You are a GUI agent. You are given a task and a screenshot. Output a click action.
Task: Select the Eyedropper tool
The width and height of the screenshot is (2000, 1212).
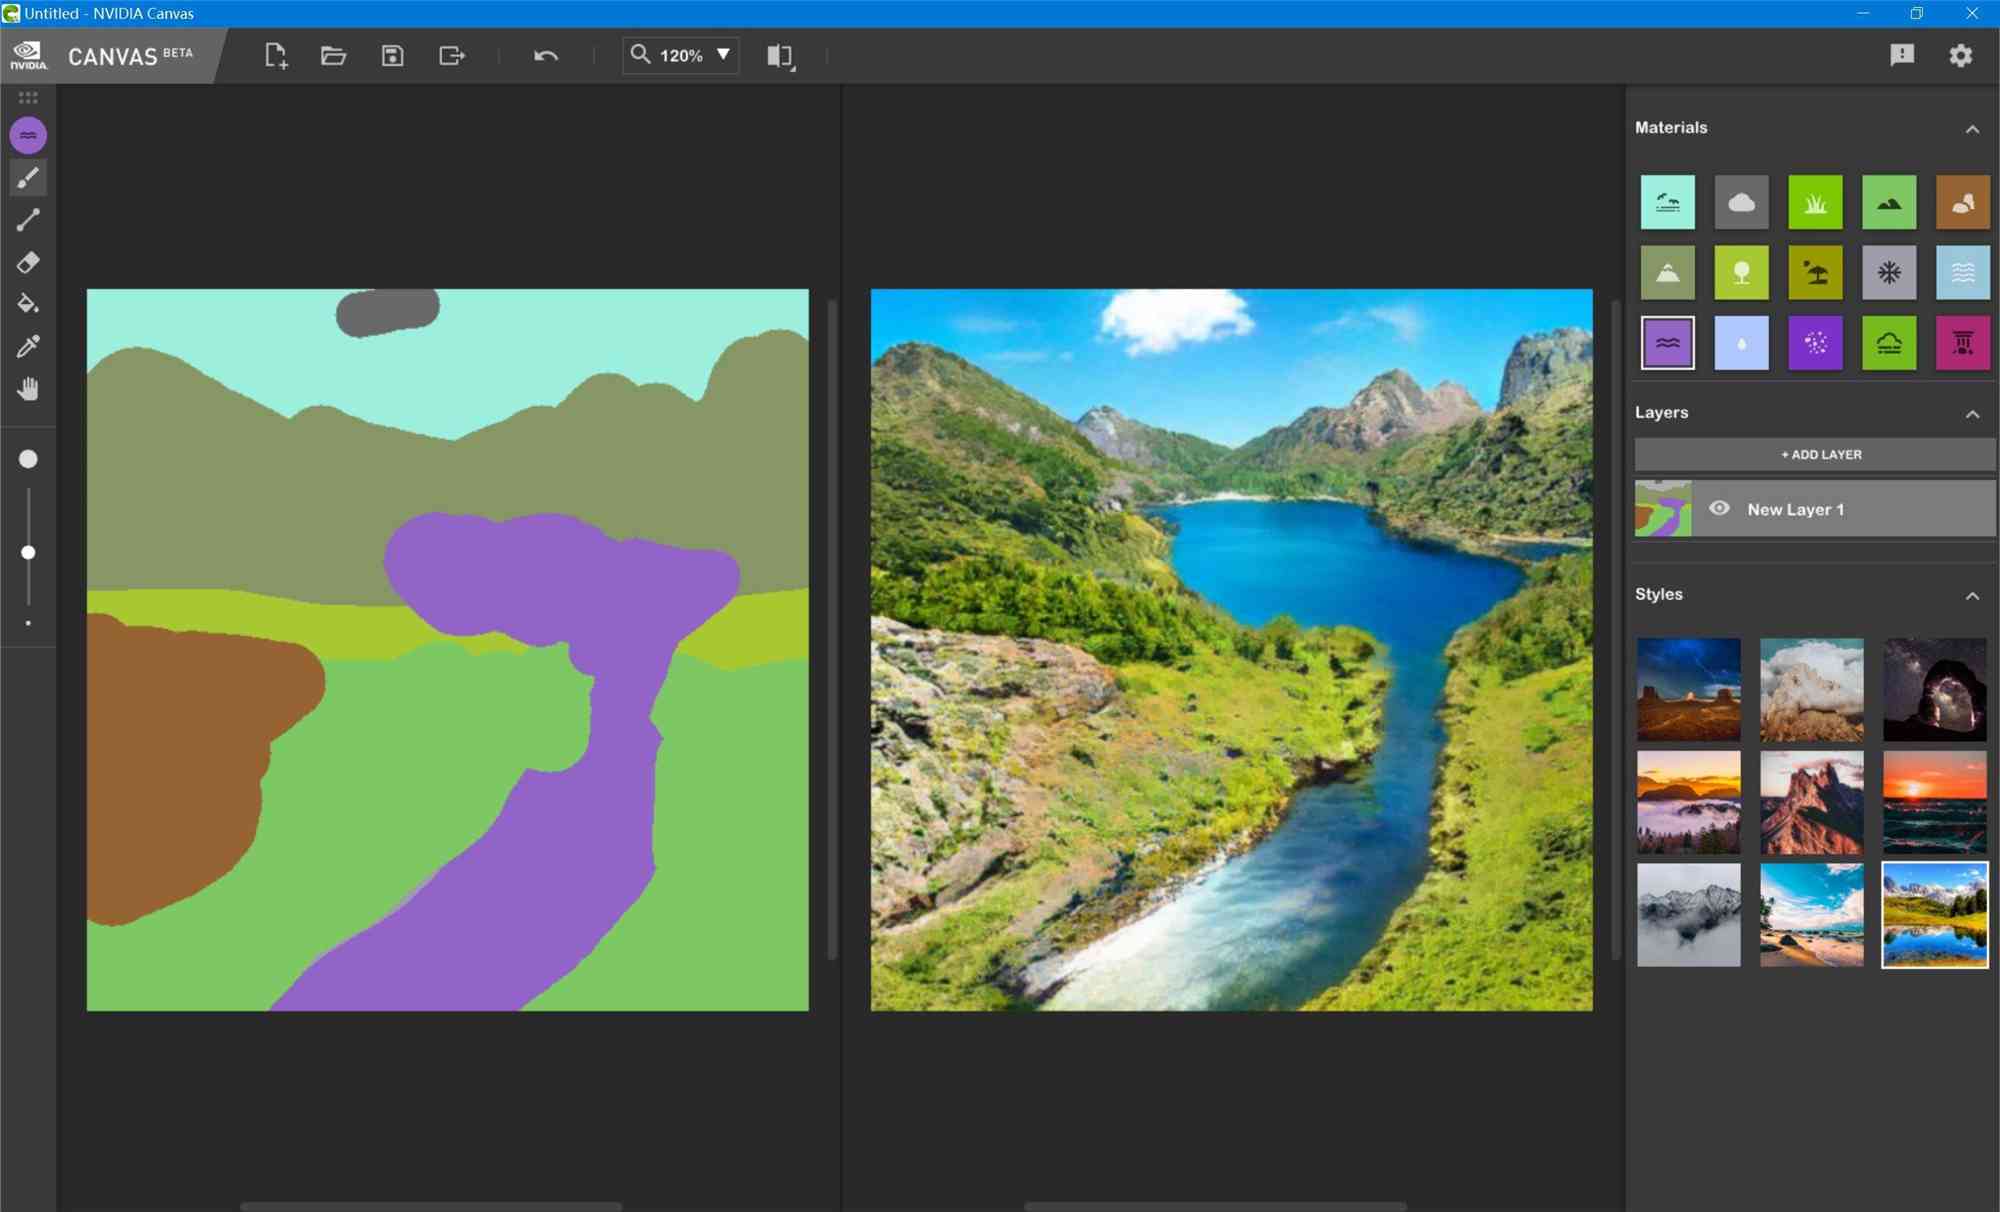pyautogui.click(x=27, y=347)
